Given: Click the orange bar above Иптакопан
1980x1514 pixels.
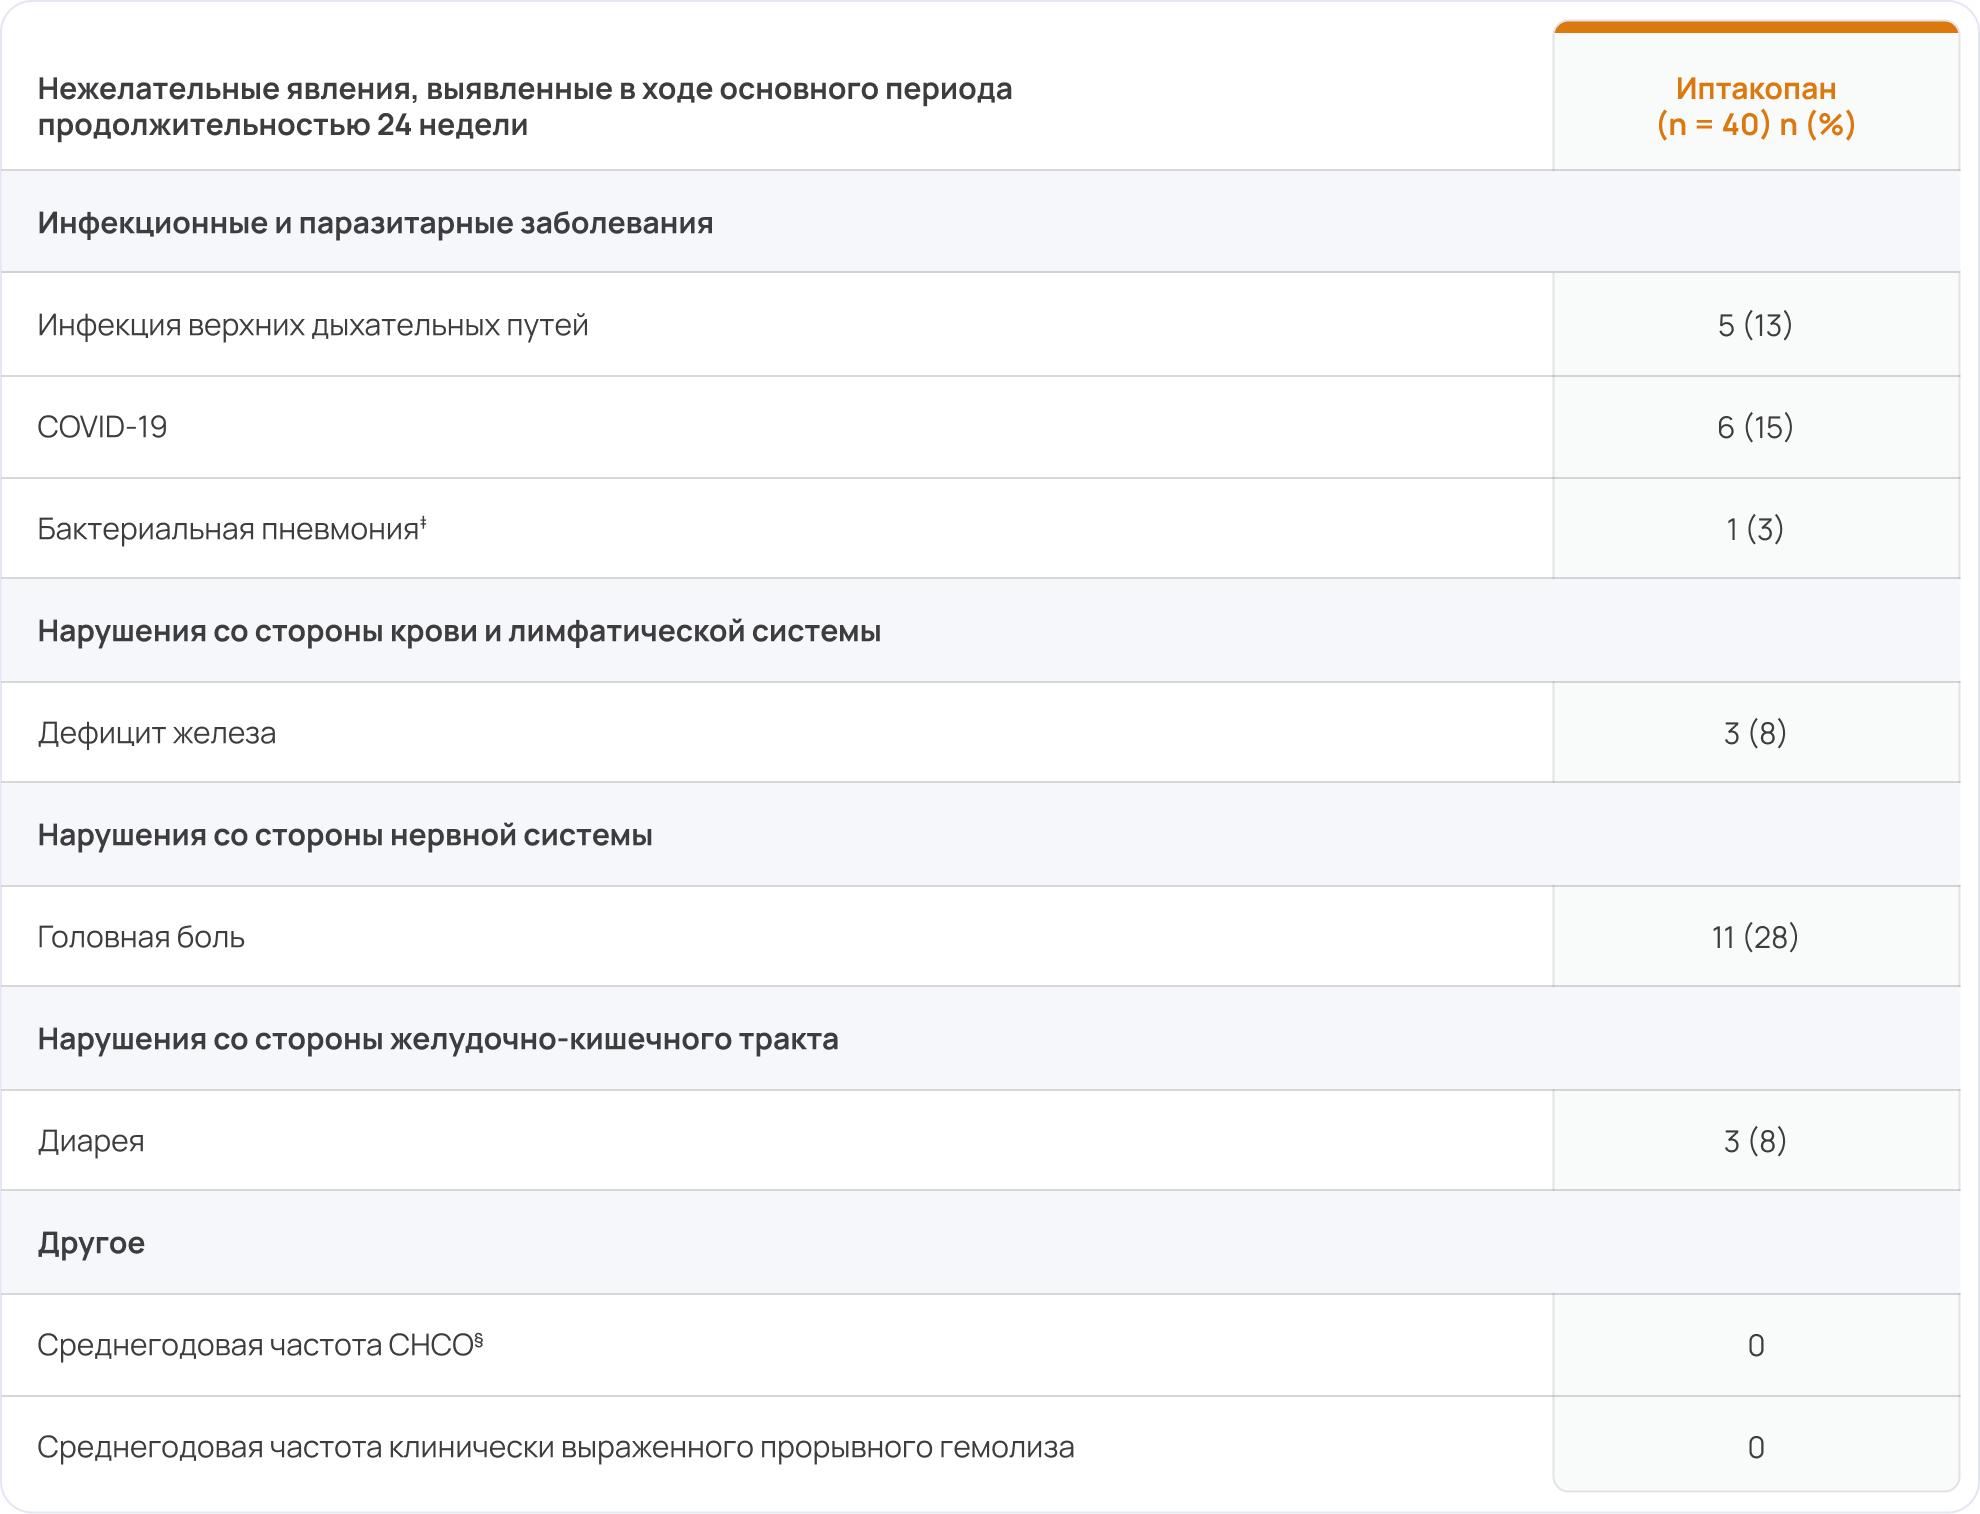Looking at the screenshot, I should click(1755, 27).
